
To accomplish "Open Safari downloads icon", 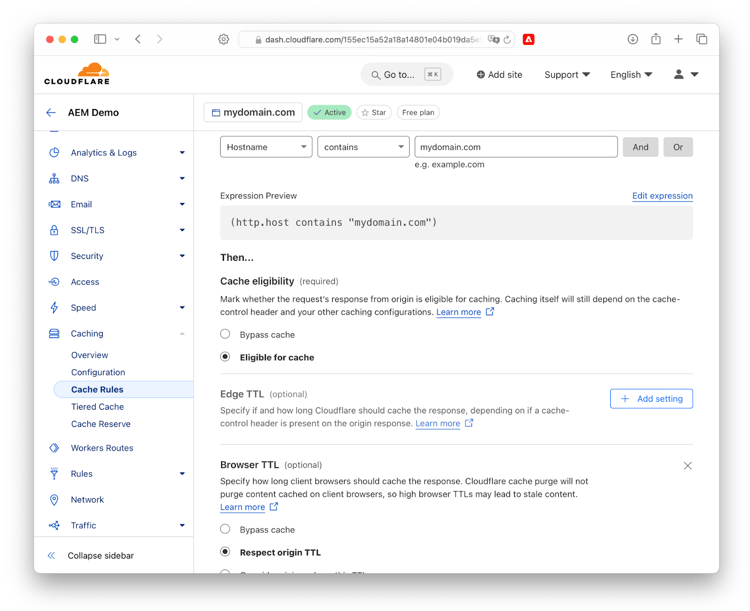I will coord(633,39).
